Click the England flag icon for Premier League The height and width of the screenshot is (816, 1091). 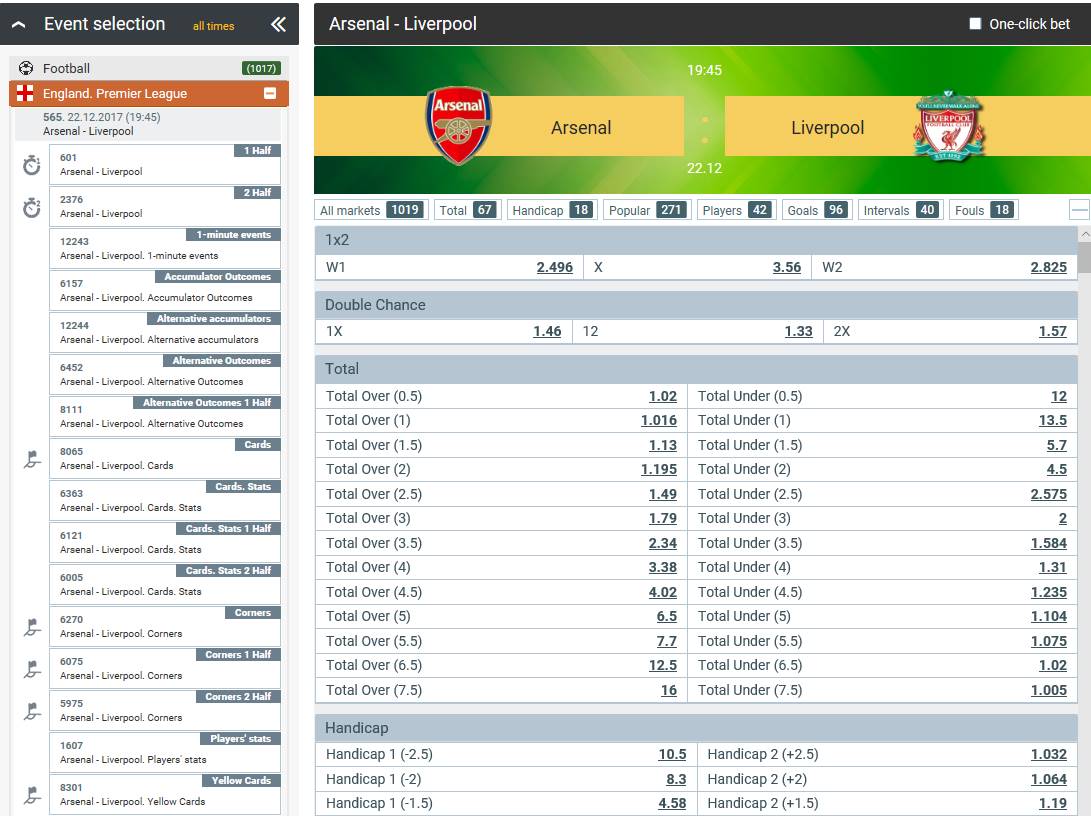coord(25,93)
